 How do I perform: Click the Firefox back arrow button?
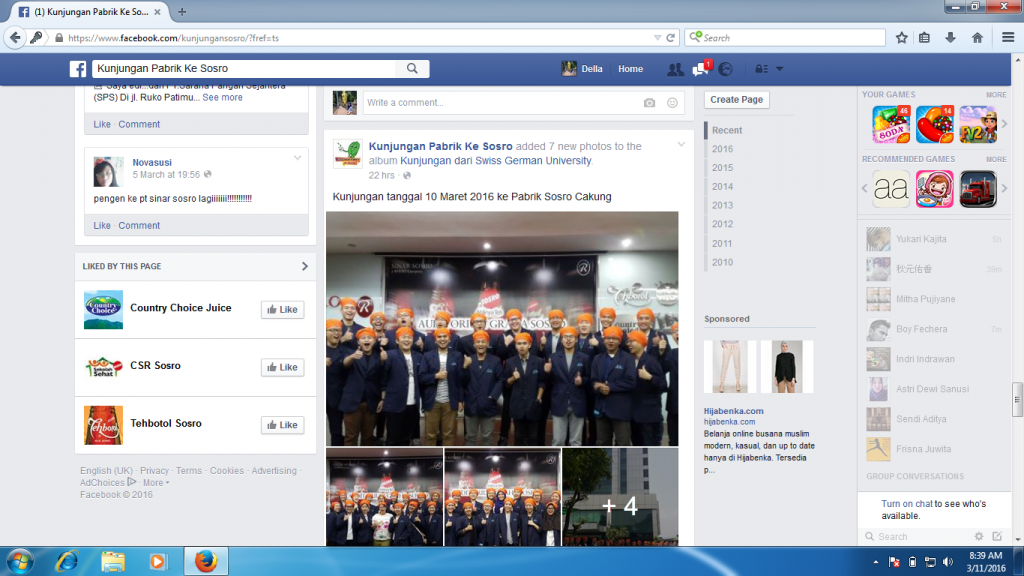click(x=15, y=37)
